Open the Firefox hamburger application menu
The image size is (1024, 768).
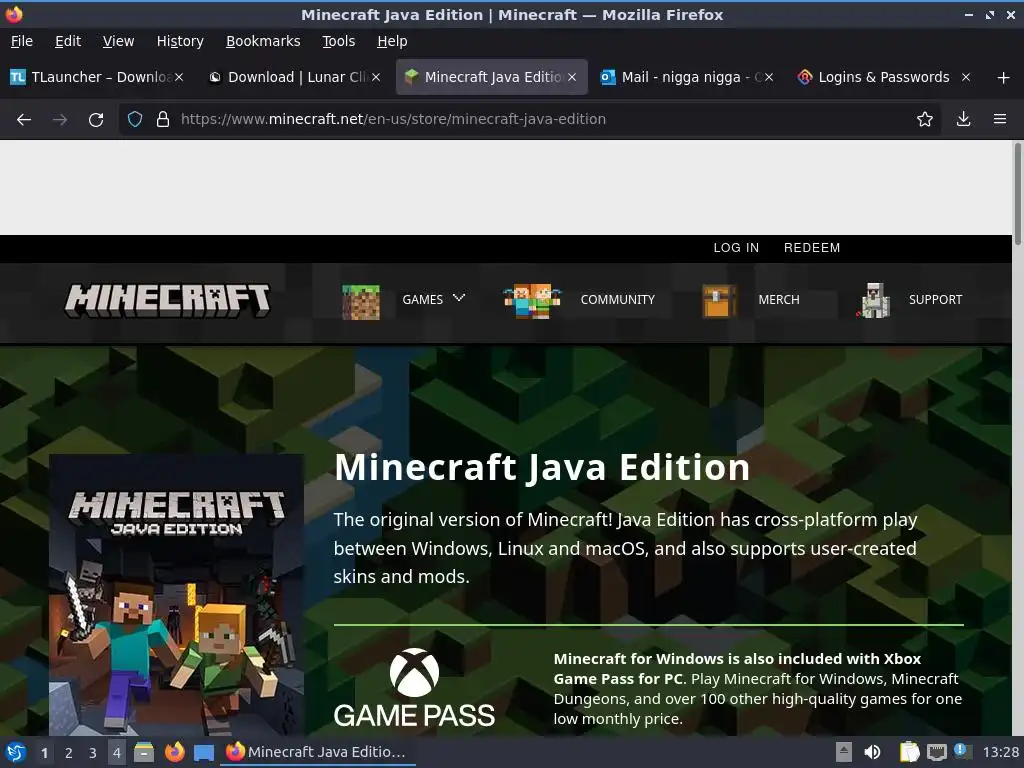[x=1000, y=119]
